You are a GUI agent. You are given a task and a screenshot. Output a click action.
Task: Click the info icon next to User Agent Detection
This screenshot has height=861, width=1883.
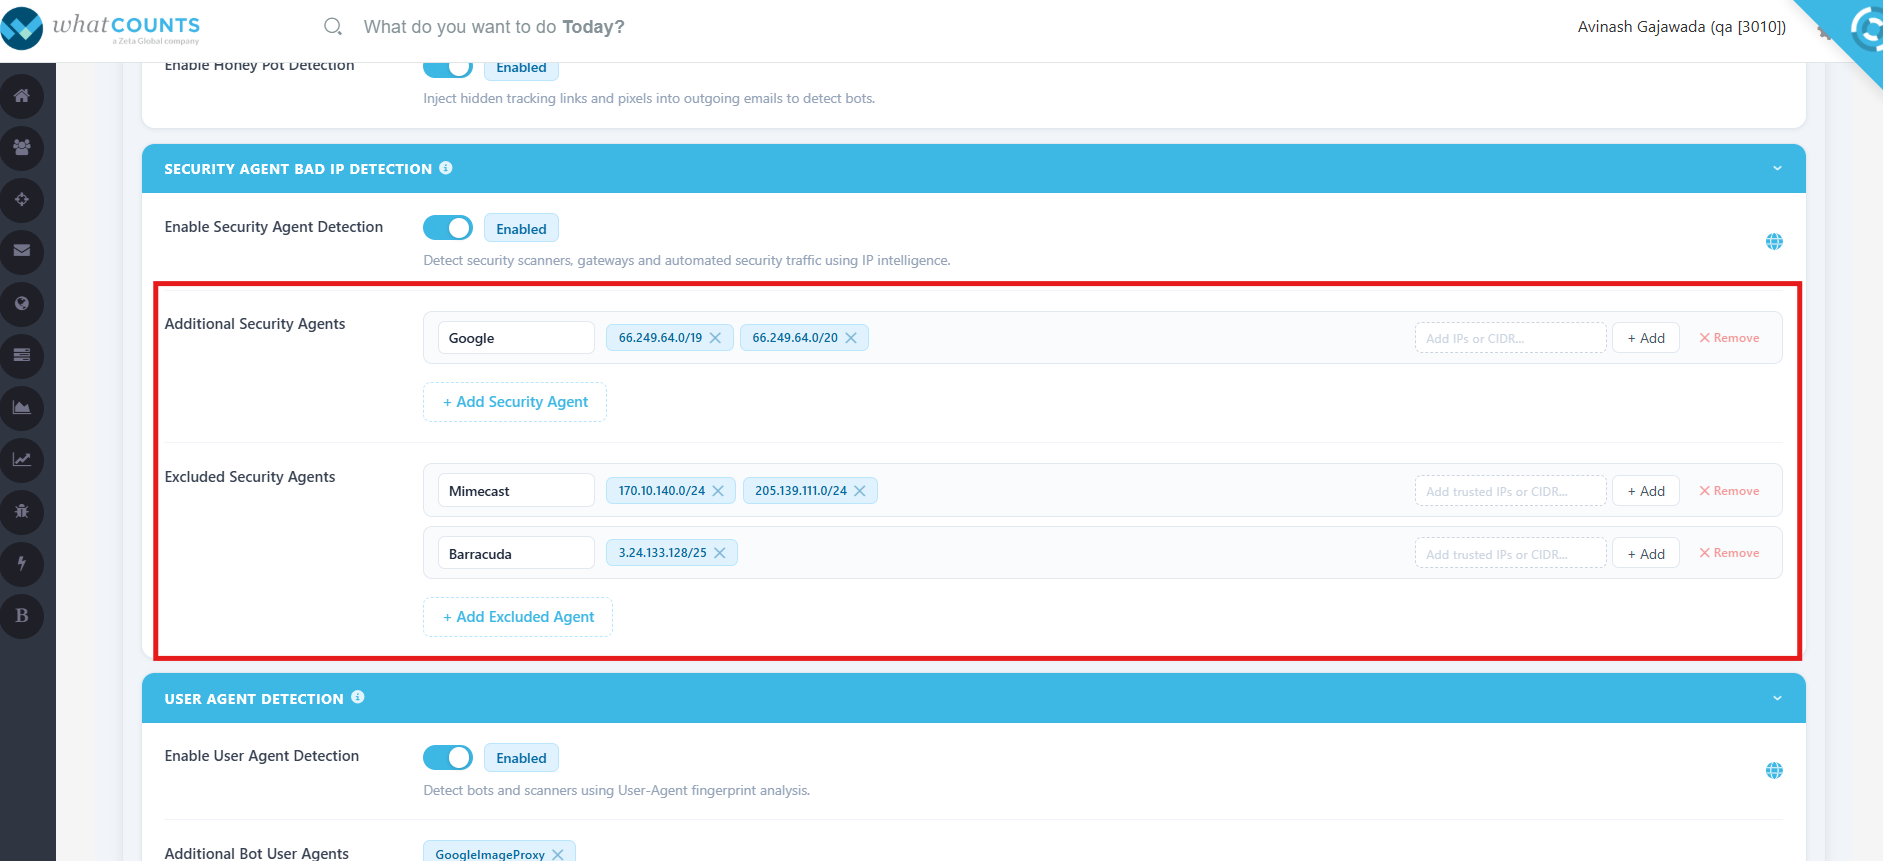click(358, 697)
